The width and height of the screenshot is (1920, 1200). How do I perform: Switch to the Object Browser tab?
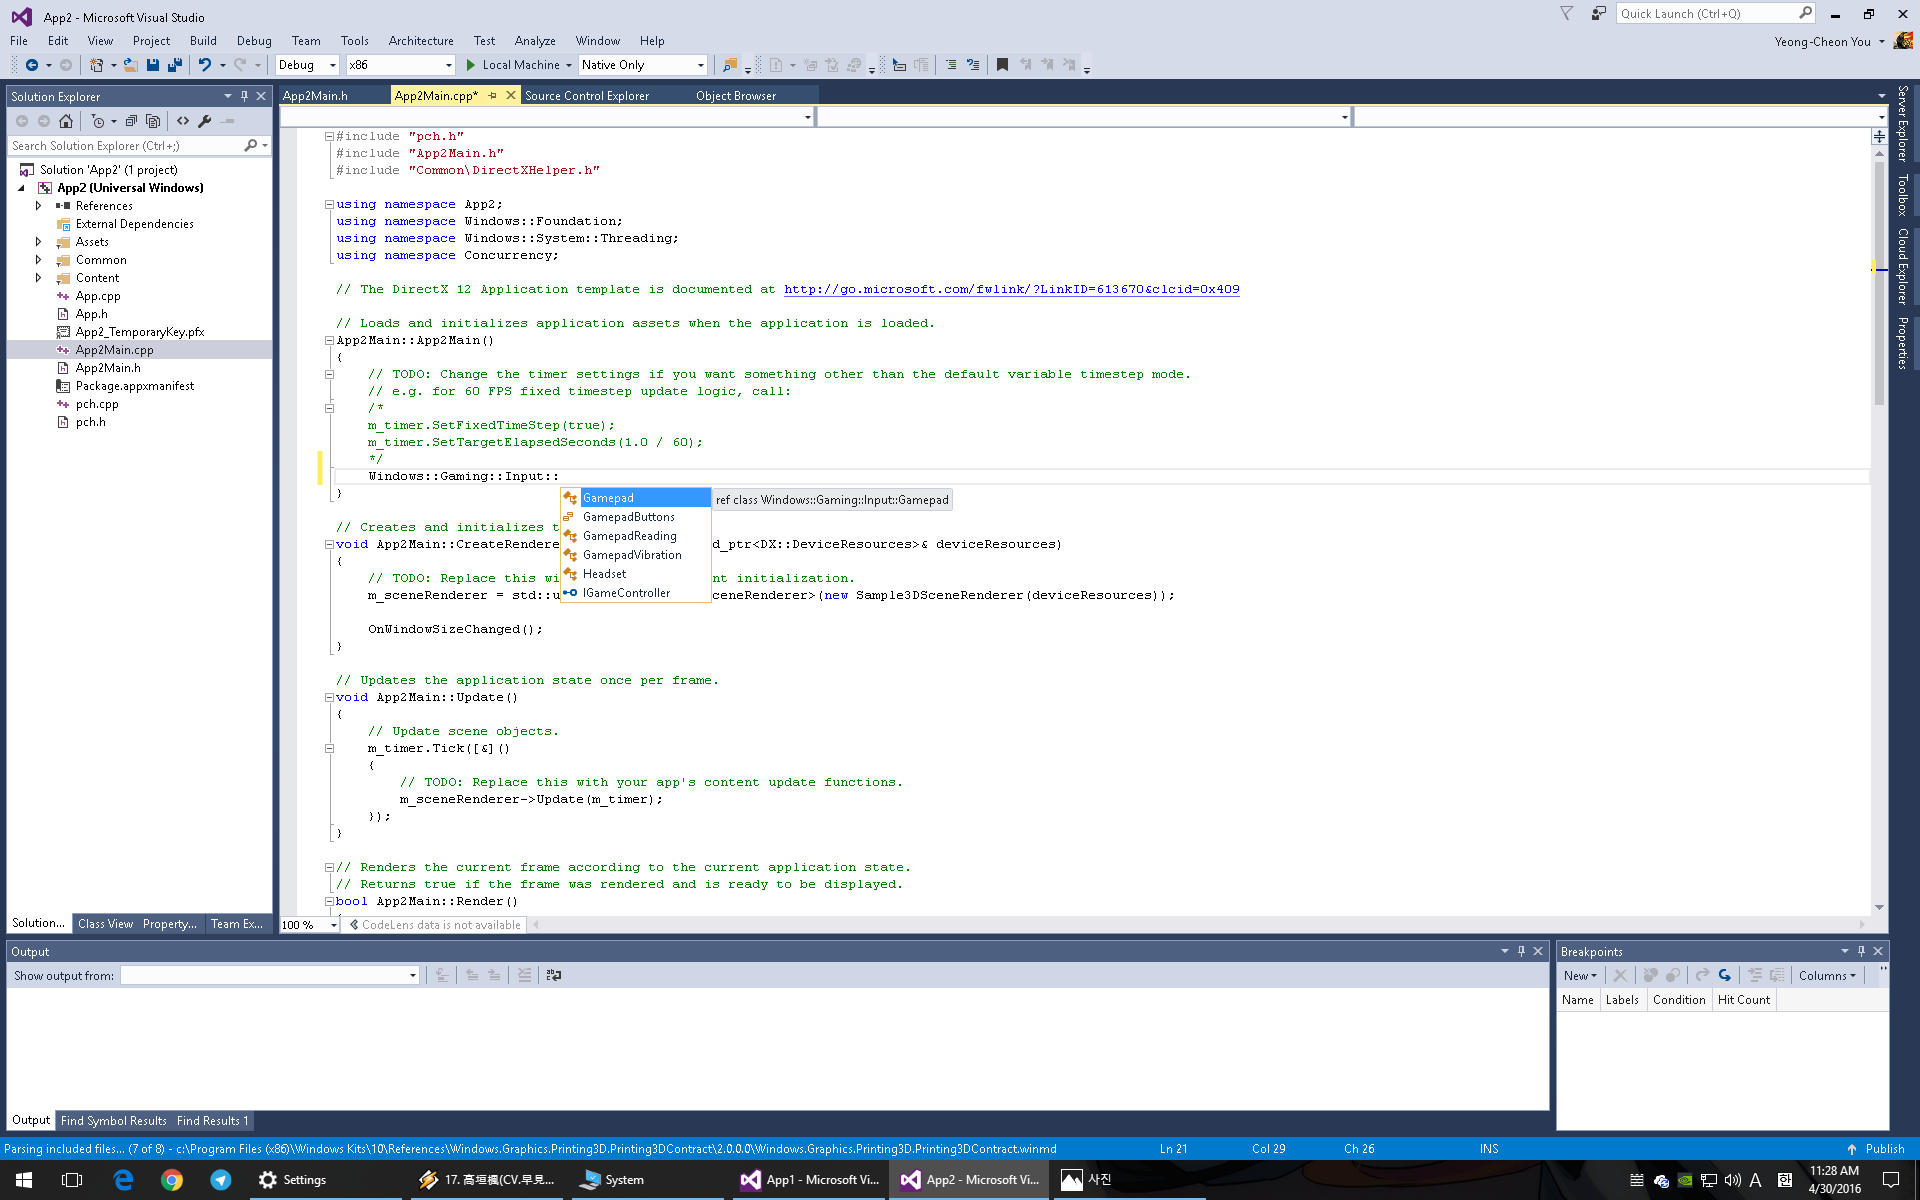735,96
